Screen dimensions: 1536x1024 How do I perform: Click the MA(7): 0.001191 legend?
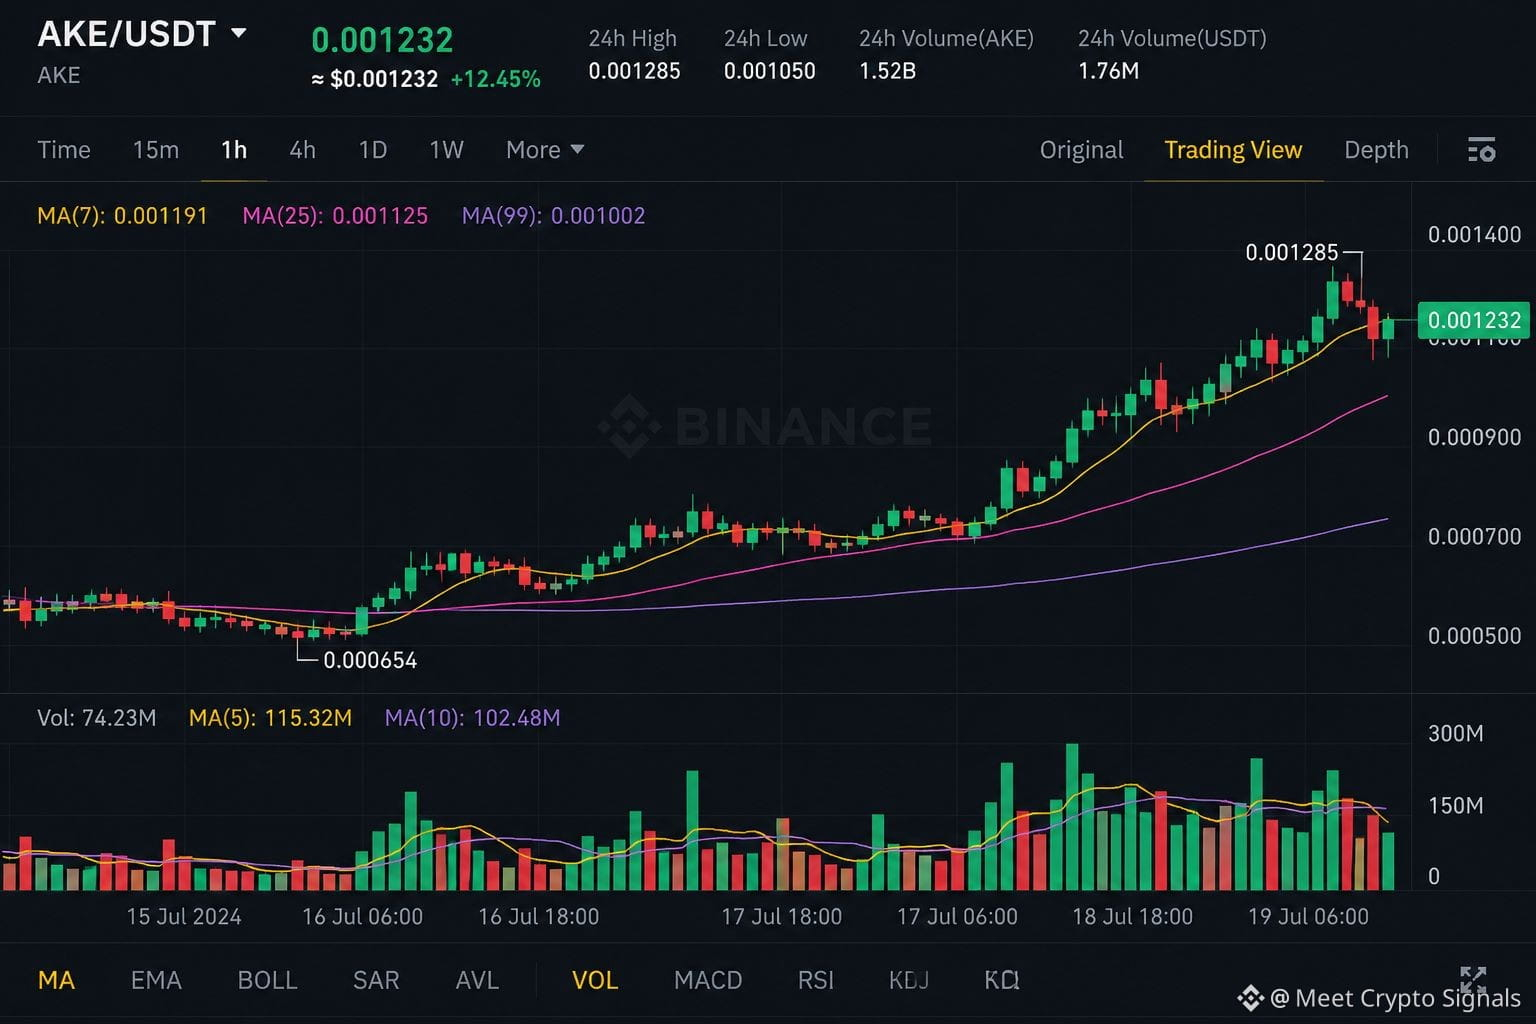pos(122,216)
